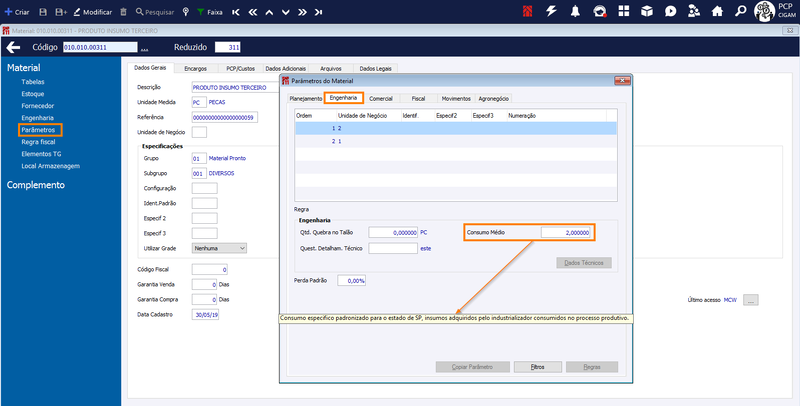Click the Criar plus icon
This screenshot has height=406, width=800.
click(x=8, y=12)
